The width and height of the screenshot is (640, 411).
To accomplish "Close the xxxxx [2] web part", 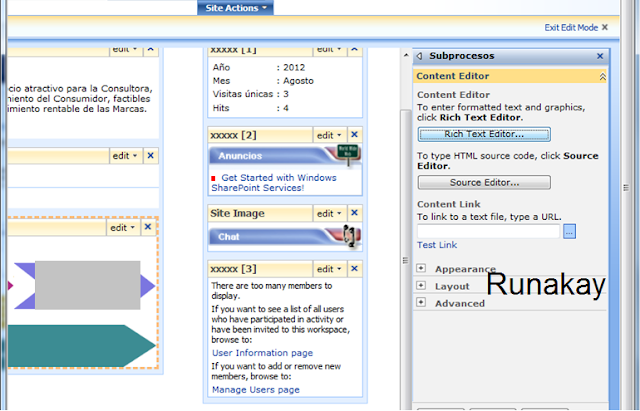I will [x=354, y=134].
